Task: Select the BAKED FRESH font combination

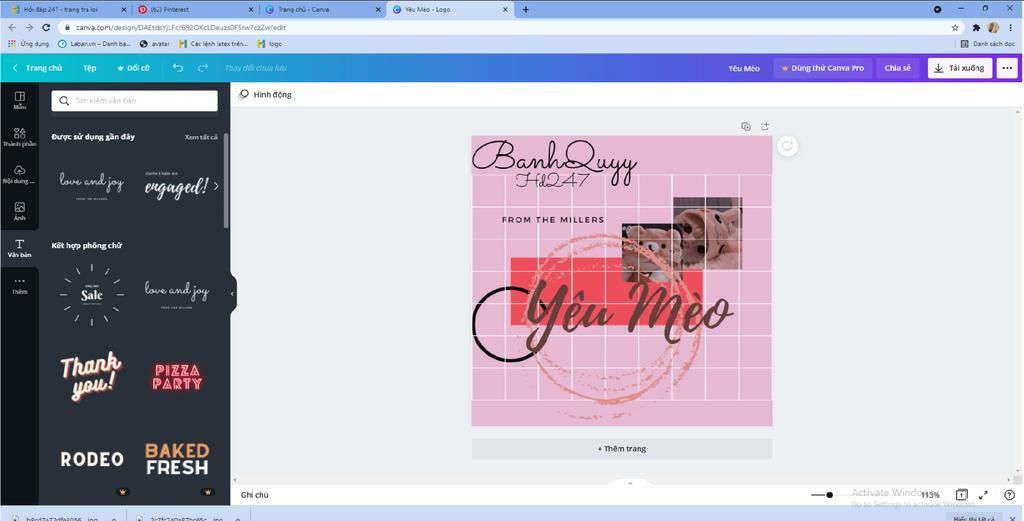Action: 177,459
